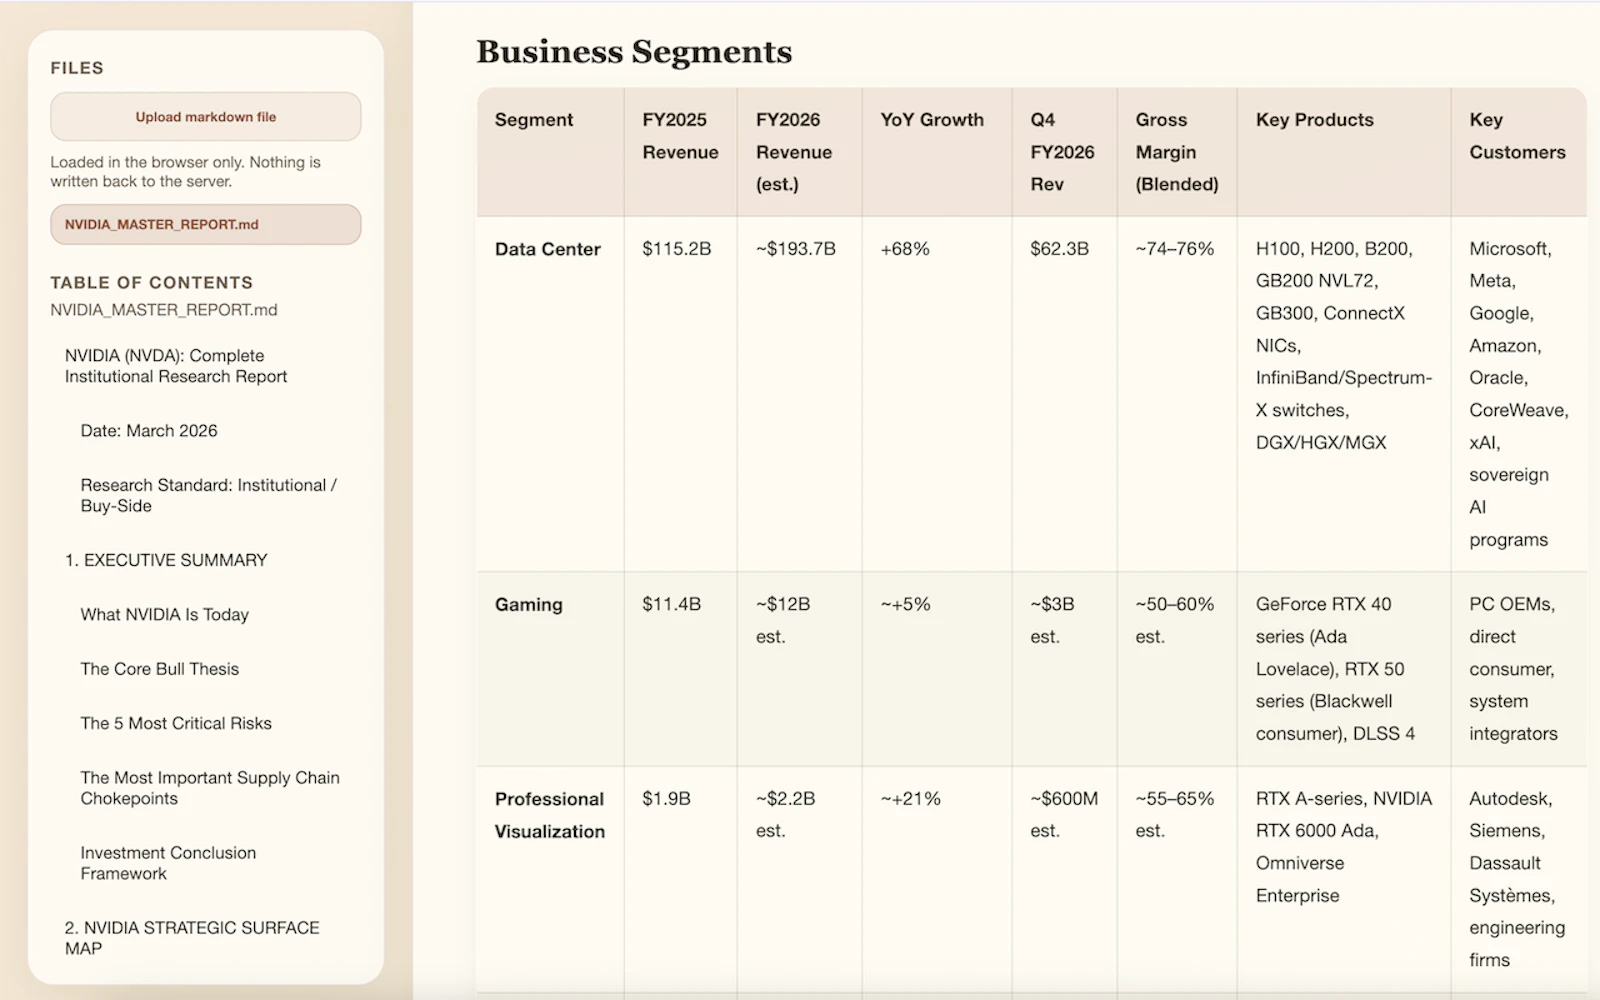Screen dimensions: 1600x1000
Task: Jump to the Date: March 2026 entry
Action: pyautogui.click(x=149, y=431)
